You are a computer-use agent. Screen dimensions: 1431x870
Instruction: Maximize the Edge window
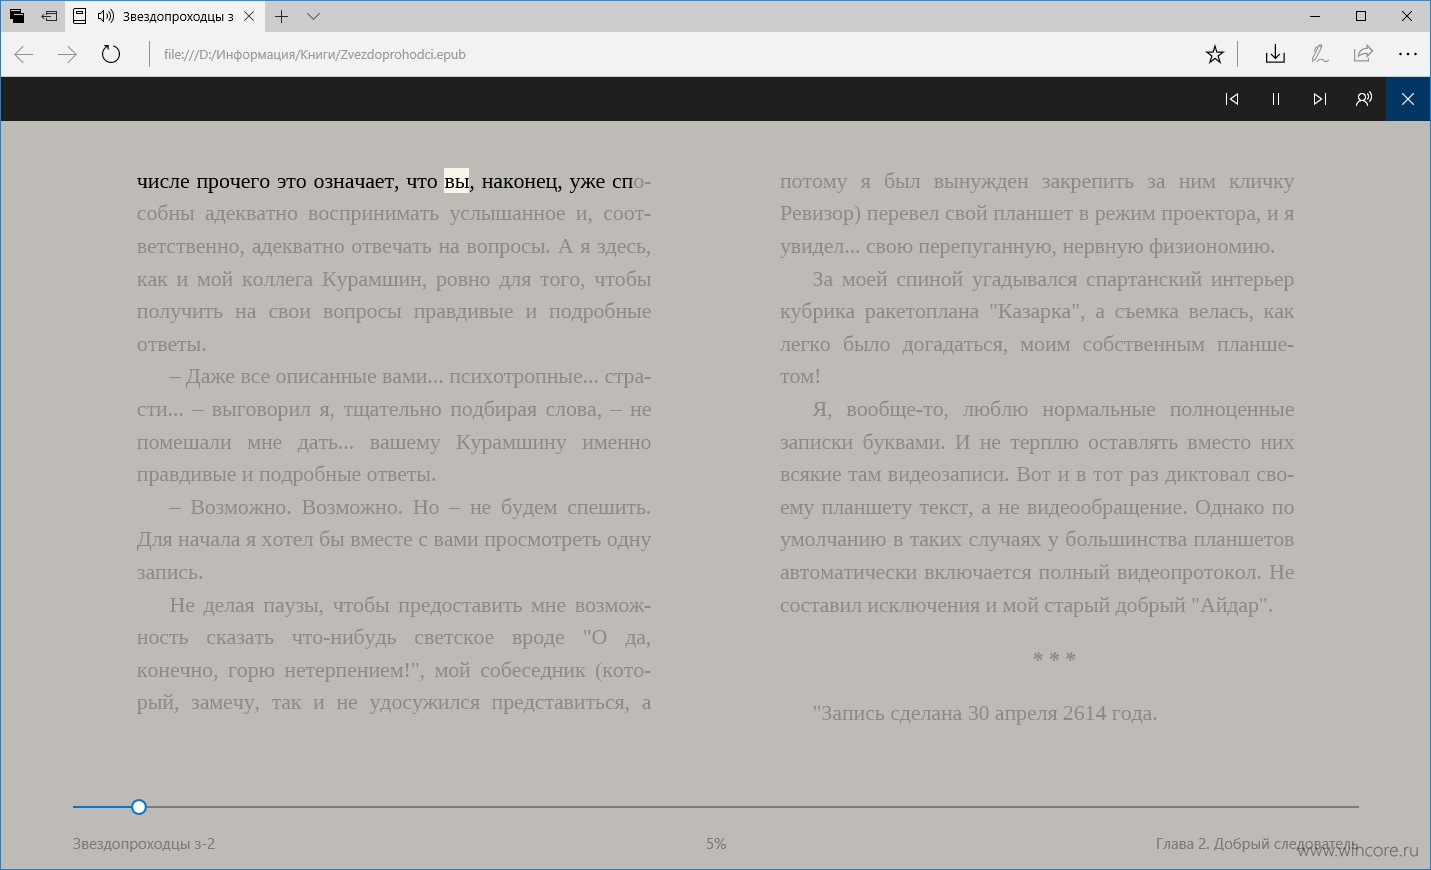pyautogui.click(x=1361, y=16)
